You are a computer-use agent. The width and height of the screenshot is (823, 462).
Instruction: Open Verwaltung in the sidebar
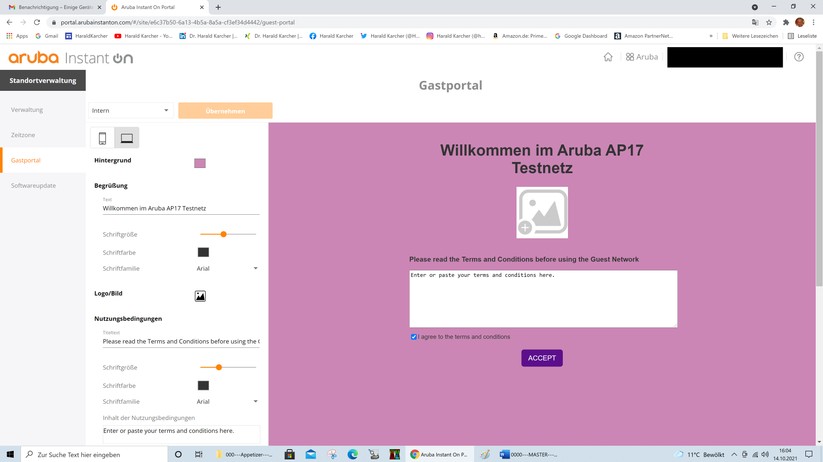27,110
